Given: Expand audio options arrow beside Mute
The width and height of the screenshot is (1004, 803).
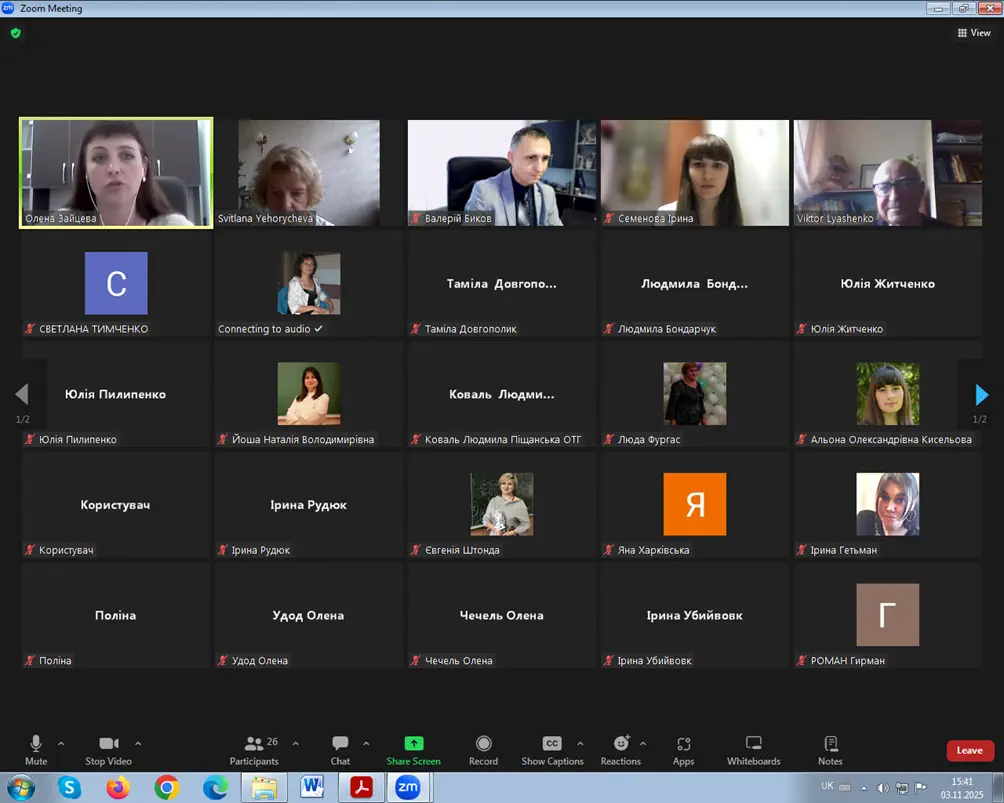Looking at the screenshot, I should coord(61,743).
